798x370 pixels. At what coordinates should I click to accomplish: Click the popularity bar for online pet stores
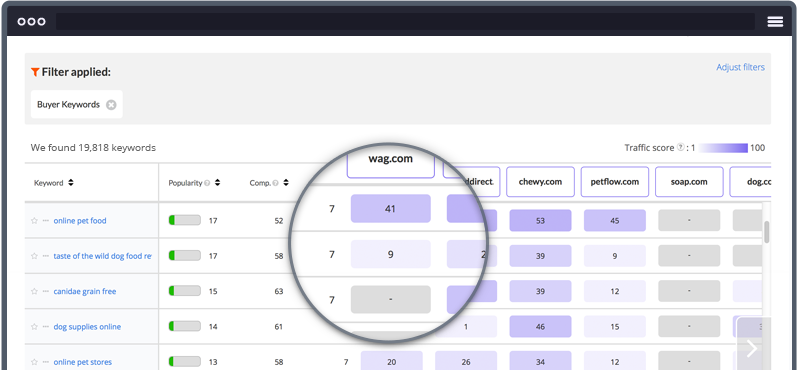coord(185,362)
